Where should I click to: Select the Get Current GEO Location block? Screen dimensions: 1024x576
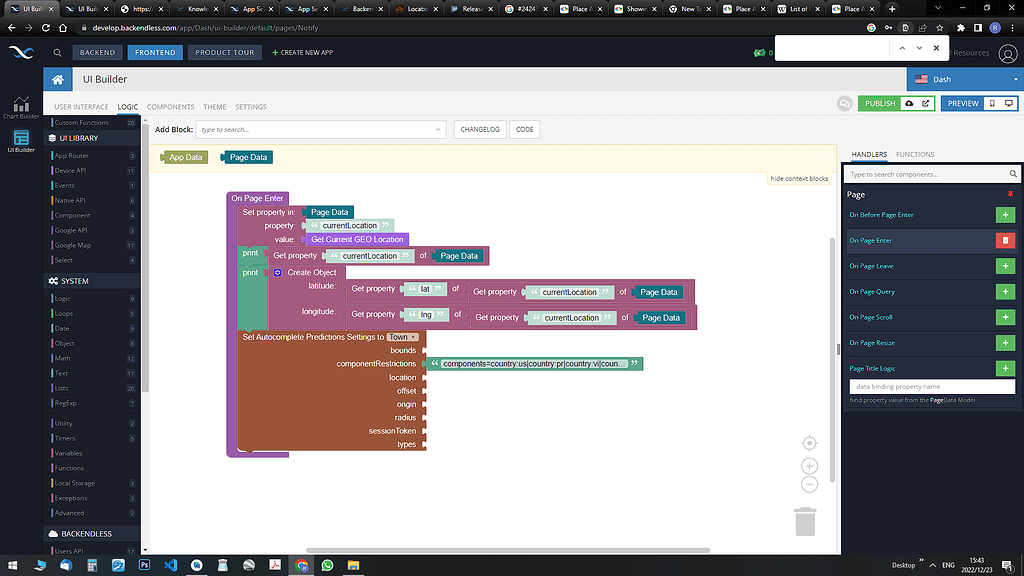click(x=357, y=240)
